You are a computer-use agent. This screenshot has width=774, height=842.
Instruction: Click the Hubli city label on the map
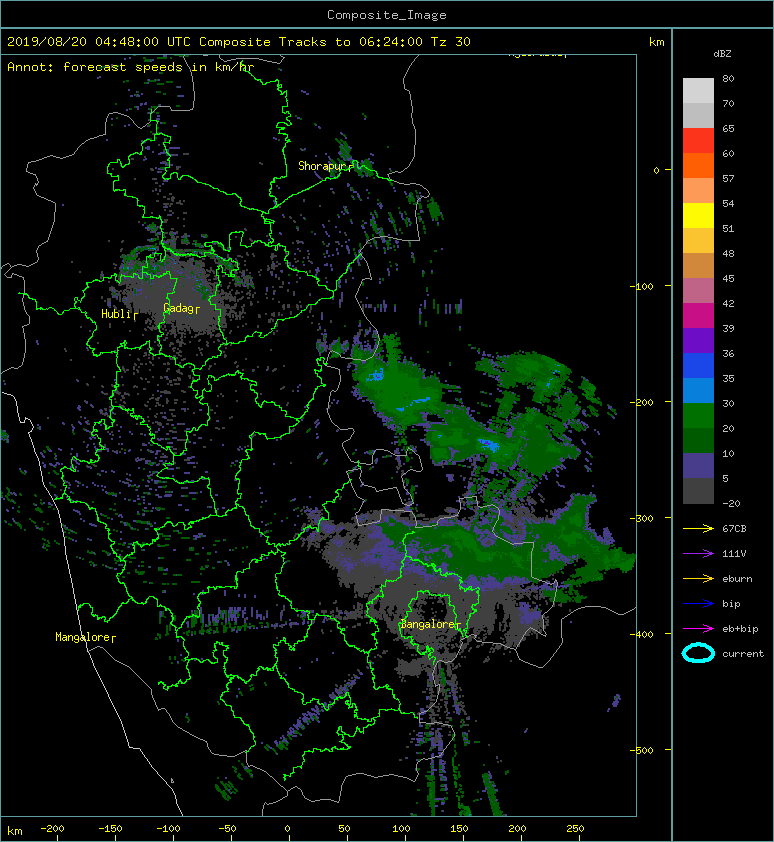(x=116, y=314)
